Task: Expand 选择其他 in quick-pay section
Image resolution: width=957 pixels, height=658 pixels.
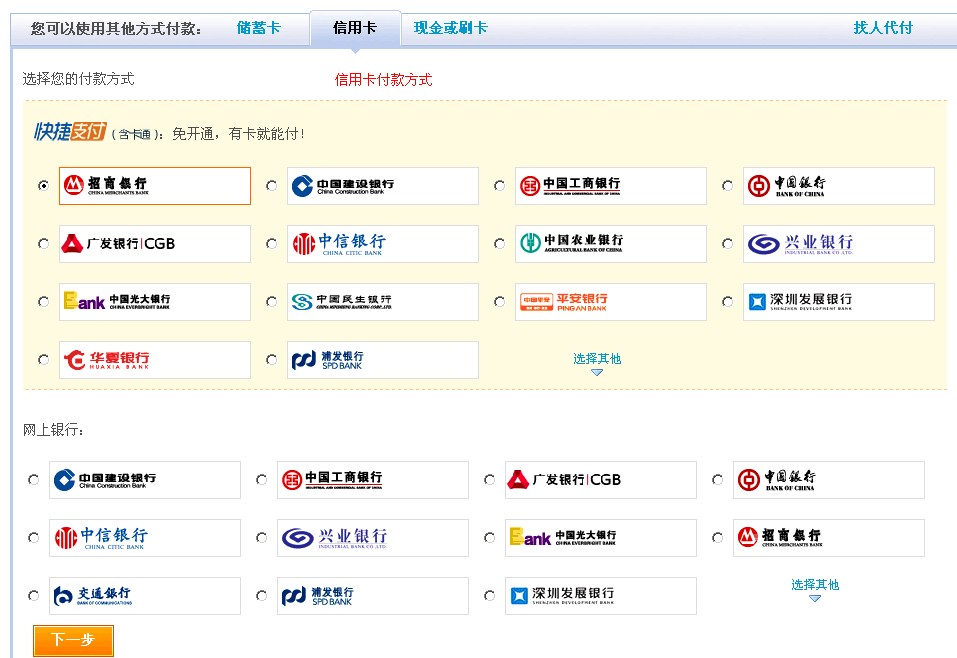Action: tap(597, 363)
